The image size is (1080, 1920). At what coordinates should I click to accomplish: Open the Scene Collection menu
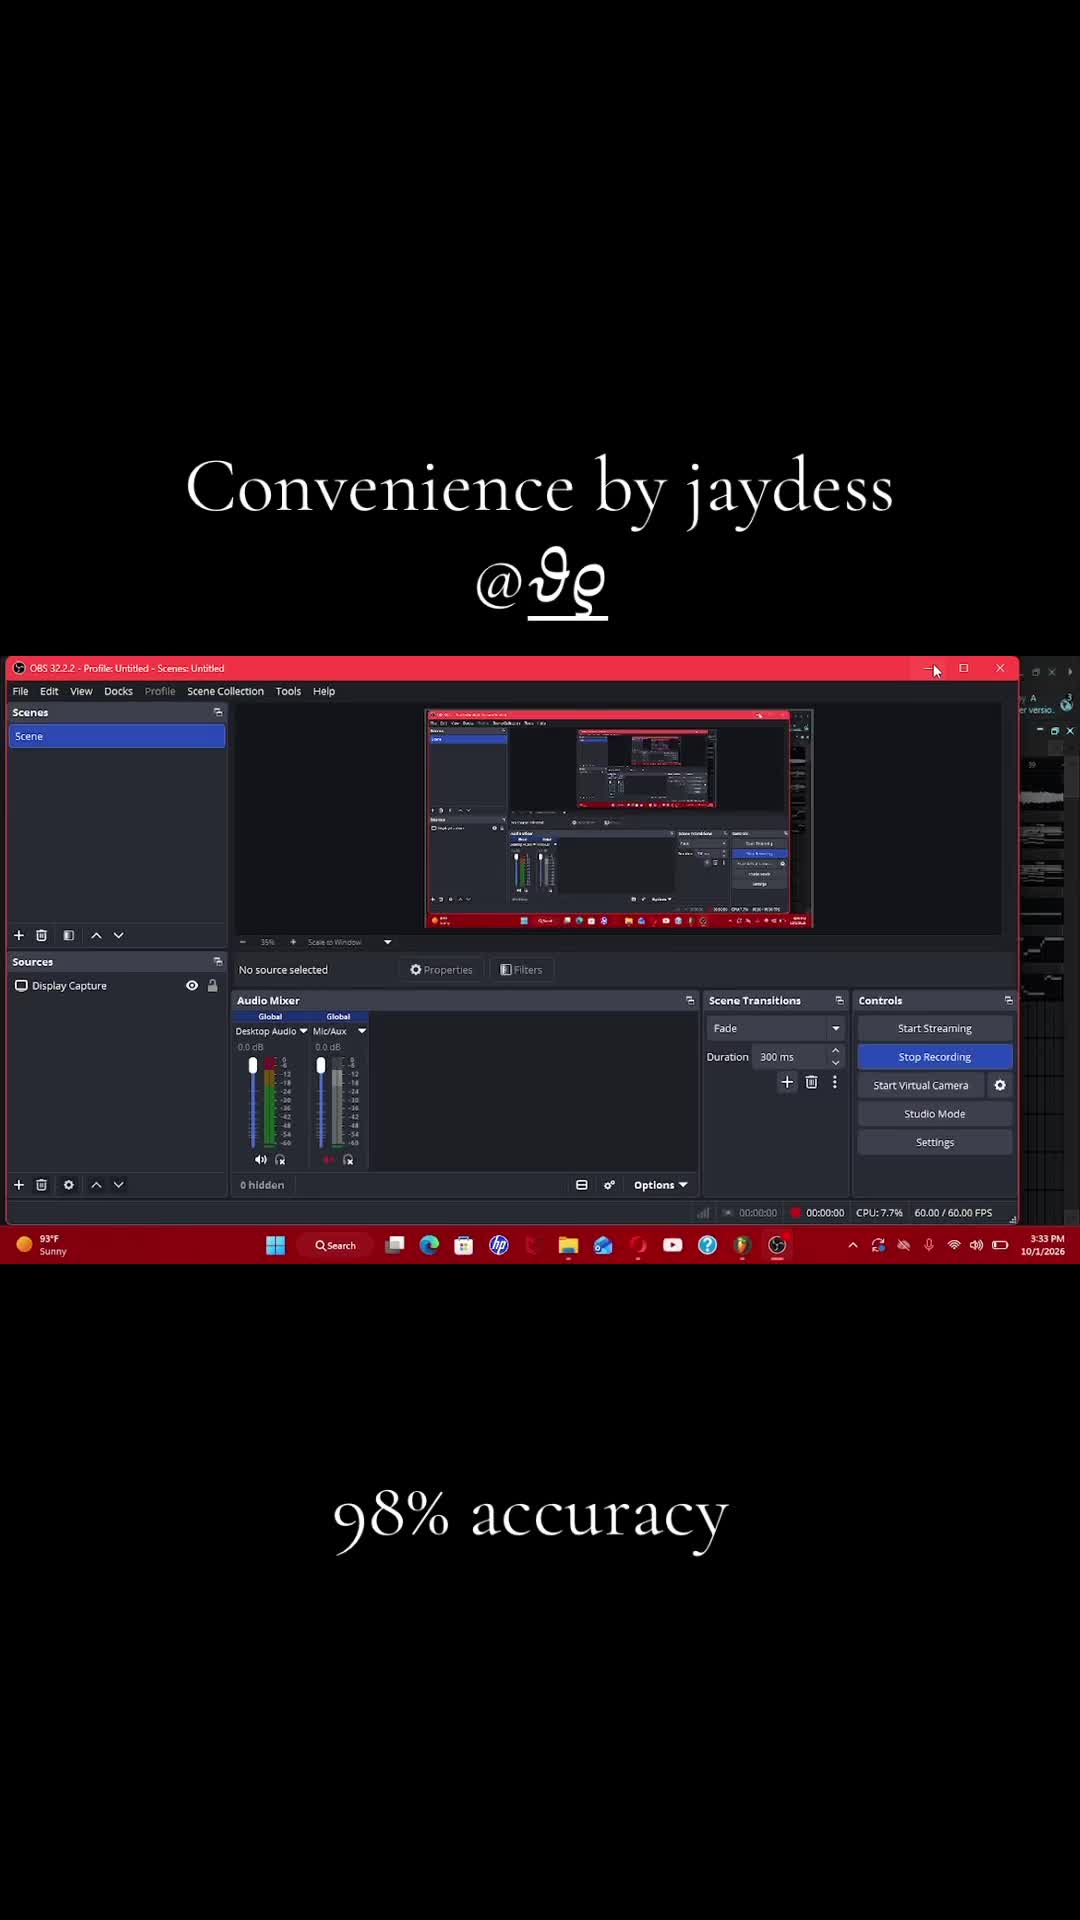[225, 691]
